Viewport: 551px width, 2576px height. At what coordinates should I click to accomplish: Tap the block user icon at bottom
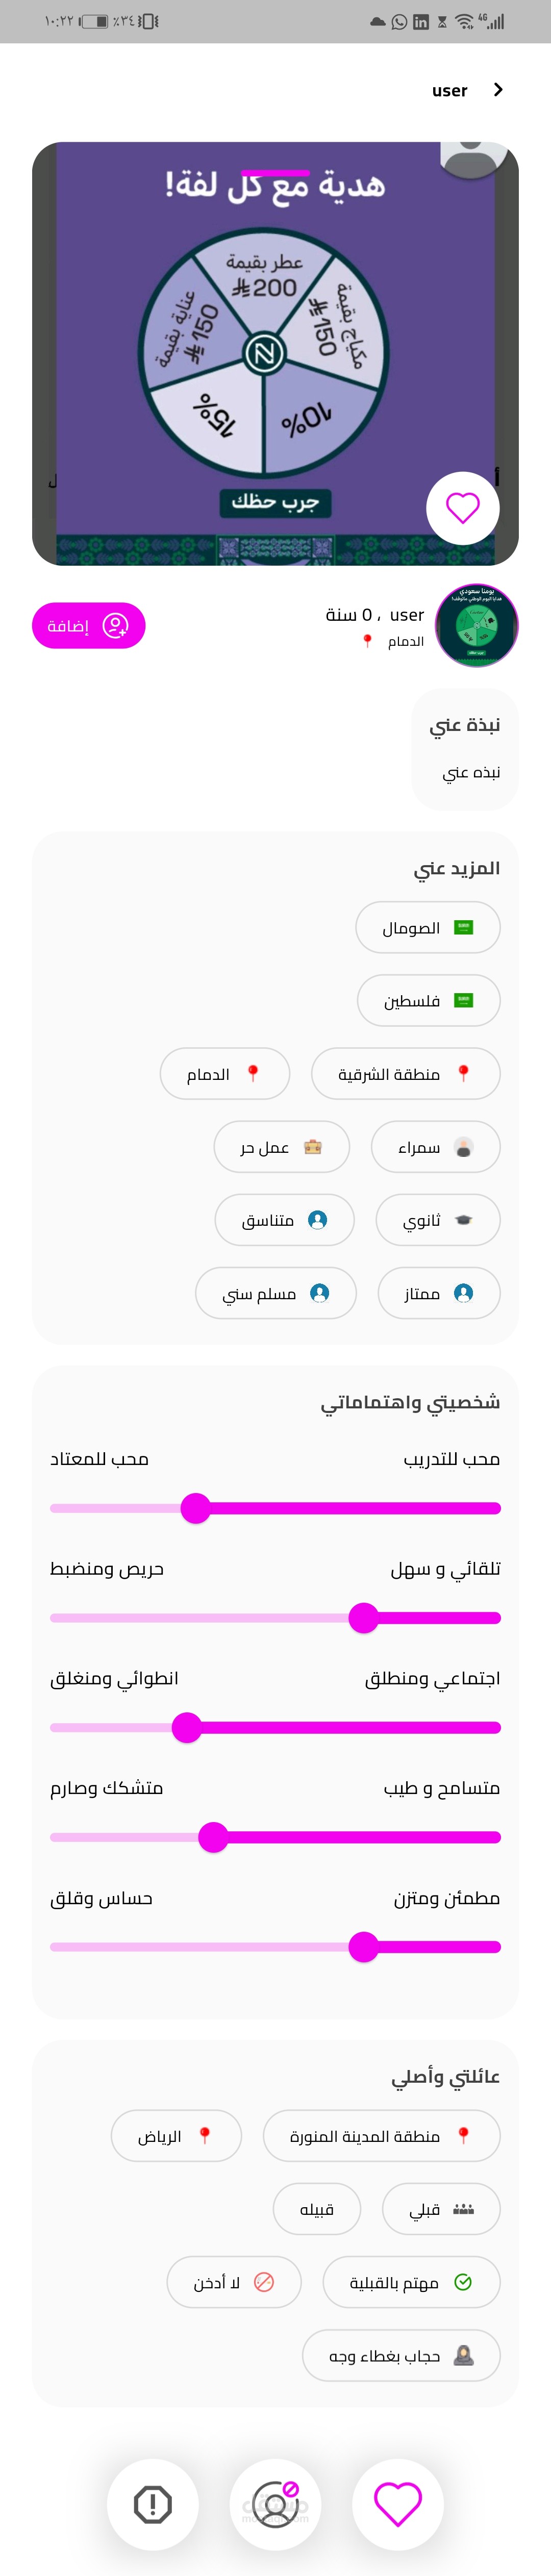[275, 2504]
